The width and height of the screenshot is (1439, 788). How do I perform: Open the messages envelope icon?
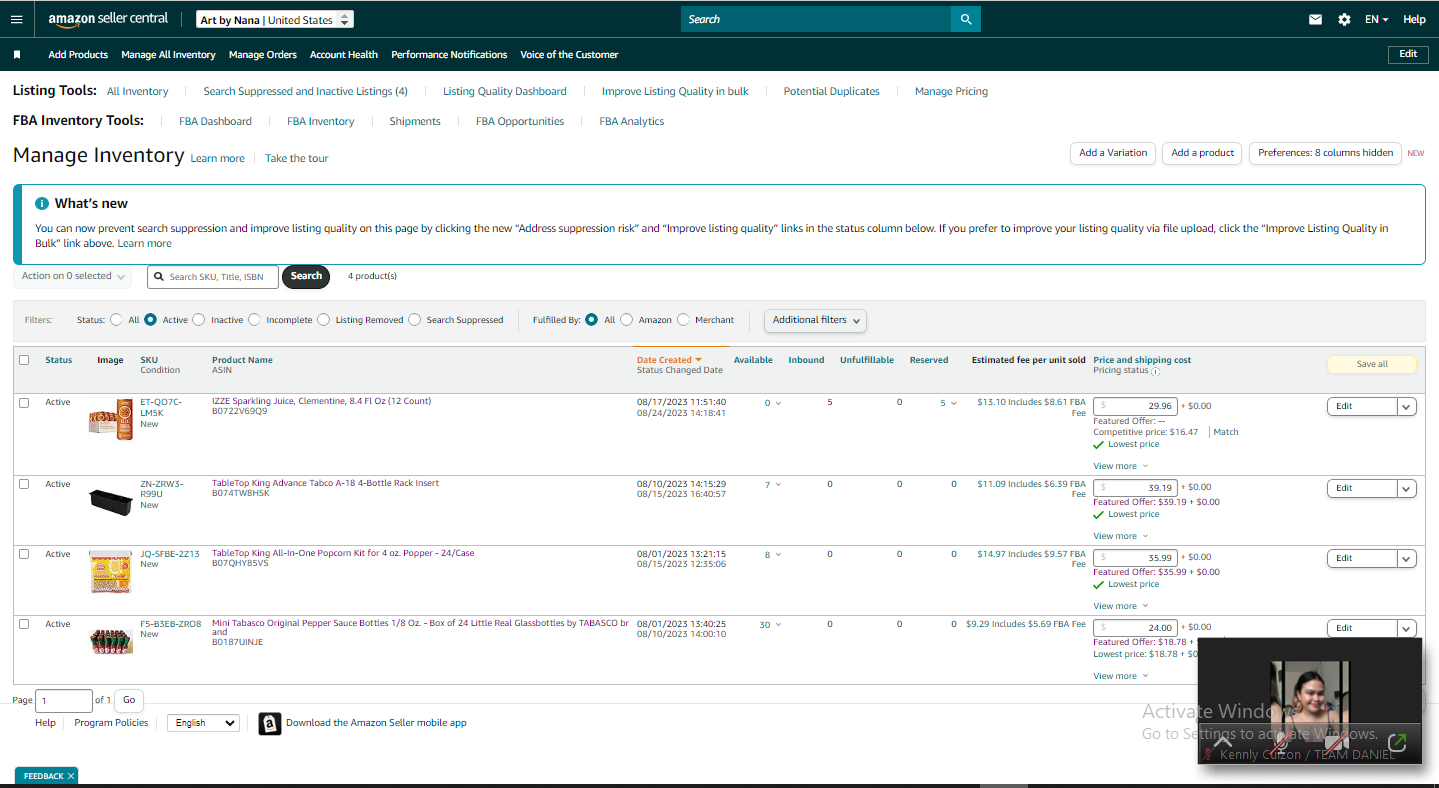(1316, 19)
